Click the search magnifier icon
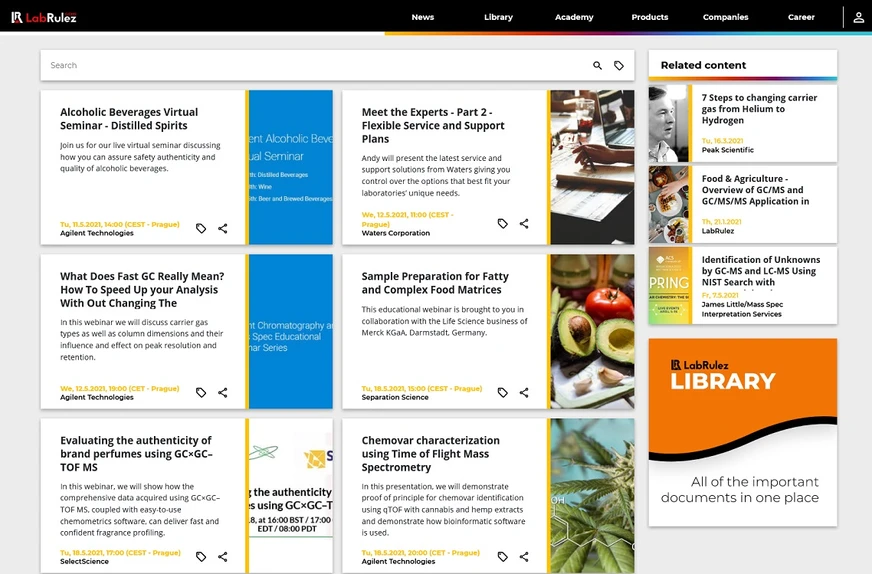This screenshot has height=574, width=872. pos(597,66)
